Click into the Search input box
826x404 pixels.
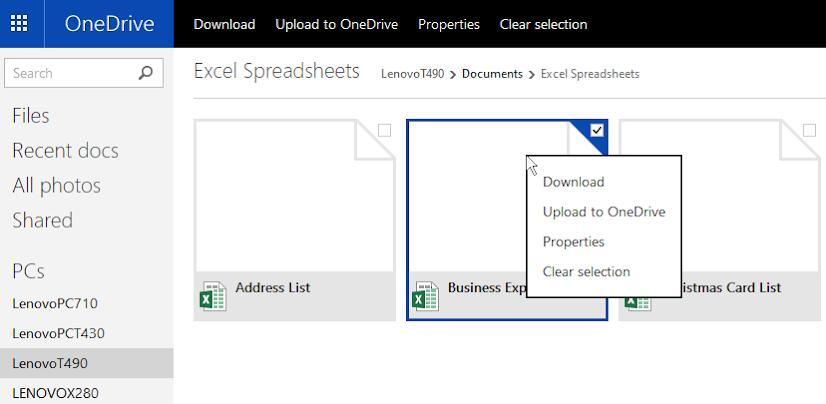[68, 73]
